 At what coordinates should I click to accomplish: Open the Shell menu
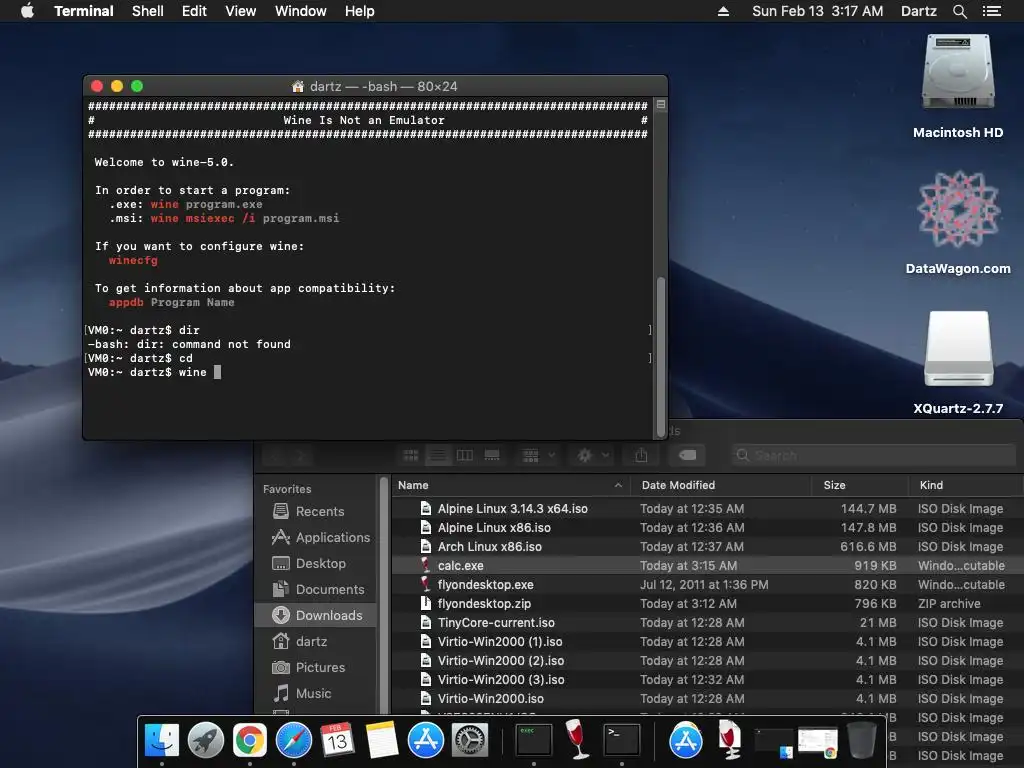pos(148,11)
